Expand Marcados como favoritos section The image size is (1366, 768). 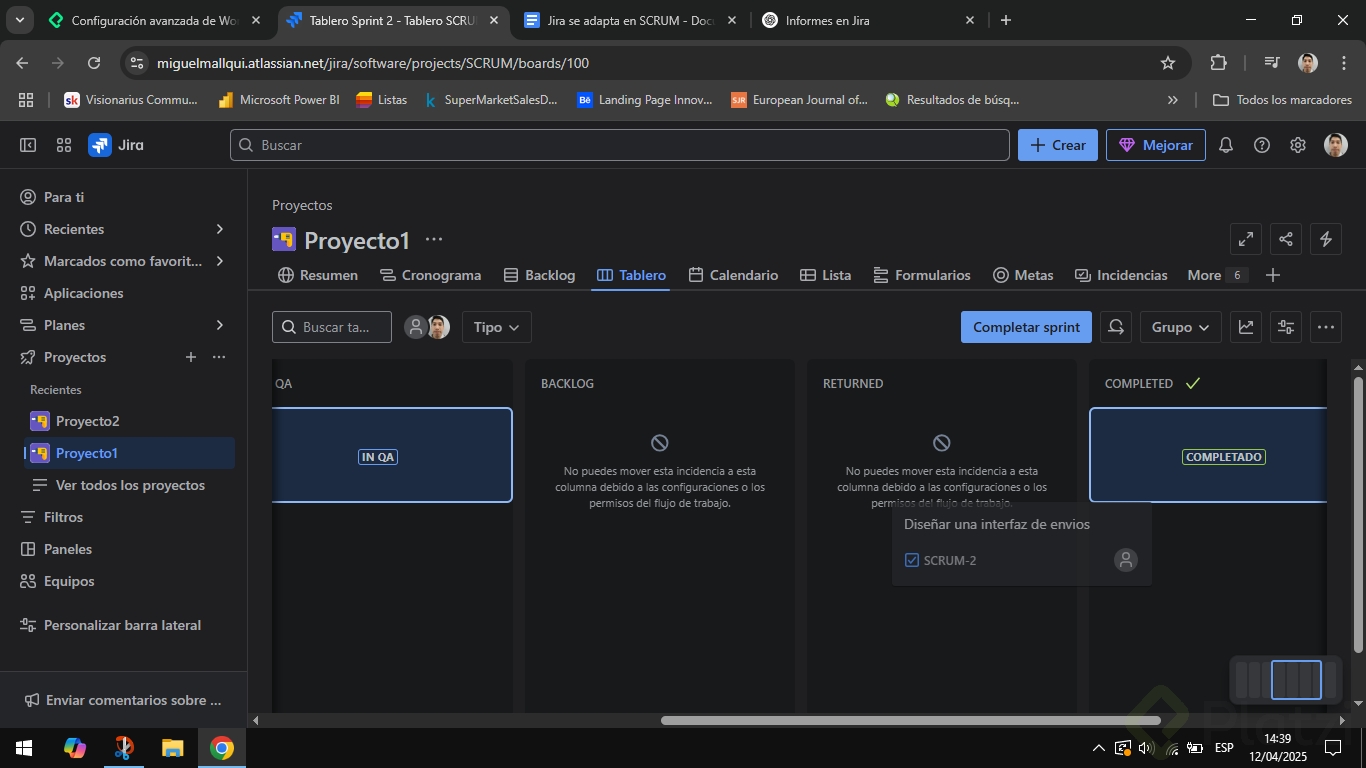pos(220,261)
